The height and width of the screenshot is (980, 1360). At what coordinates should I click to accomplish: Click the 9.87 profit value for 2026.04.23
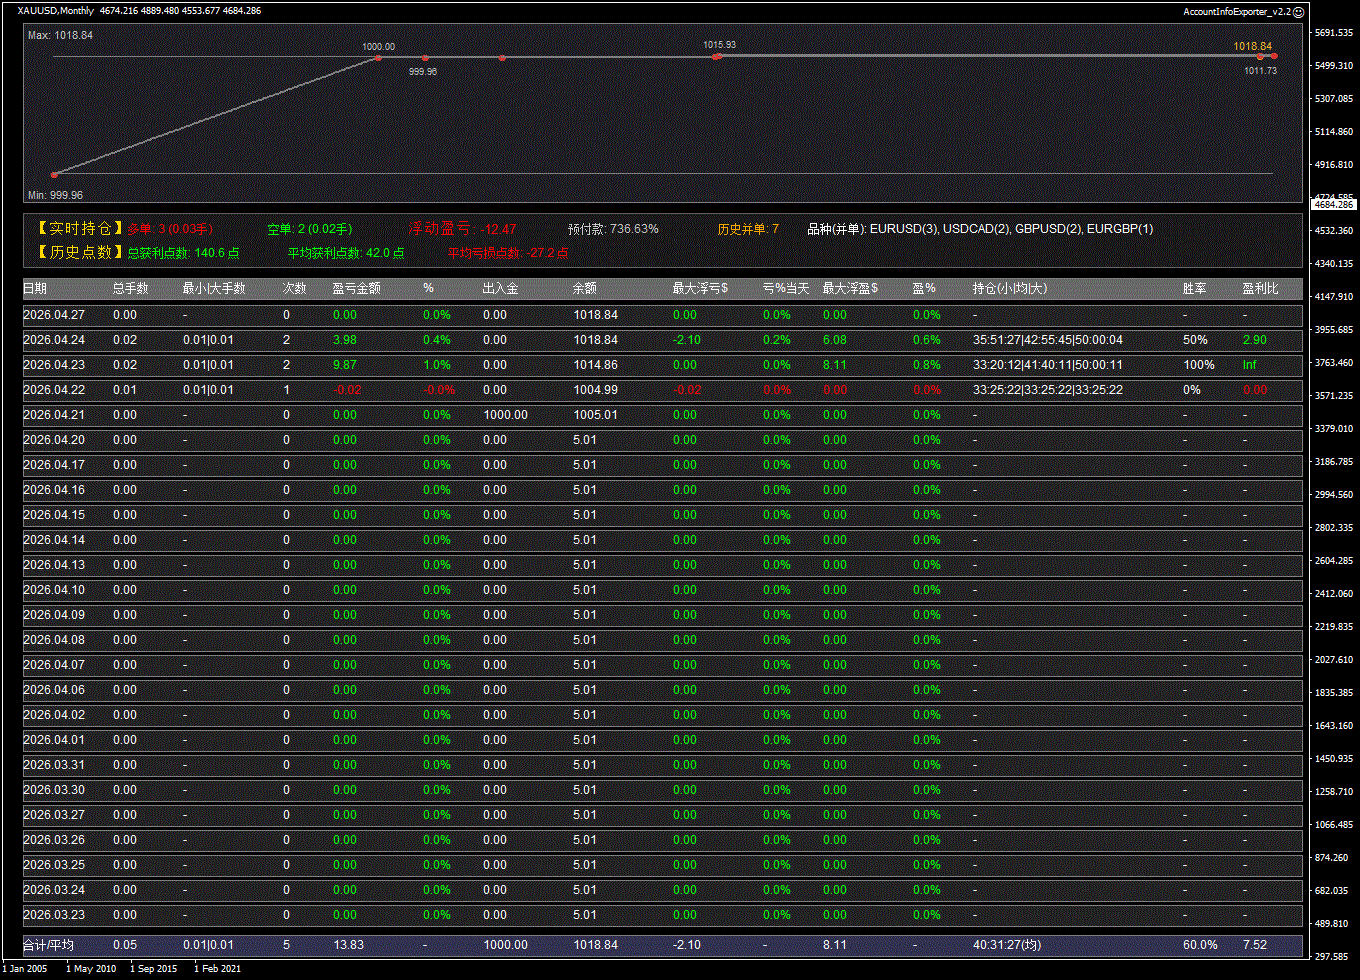tap(344, 365)
